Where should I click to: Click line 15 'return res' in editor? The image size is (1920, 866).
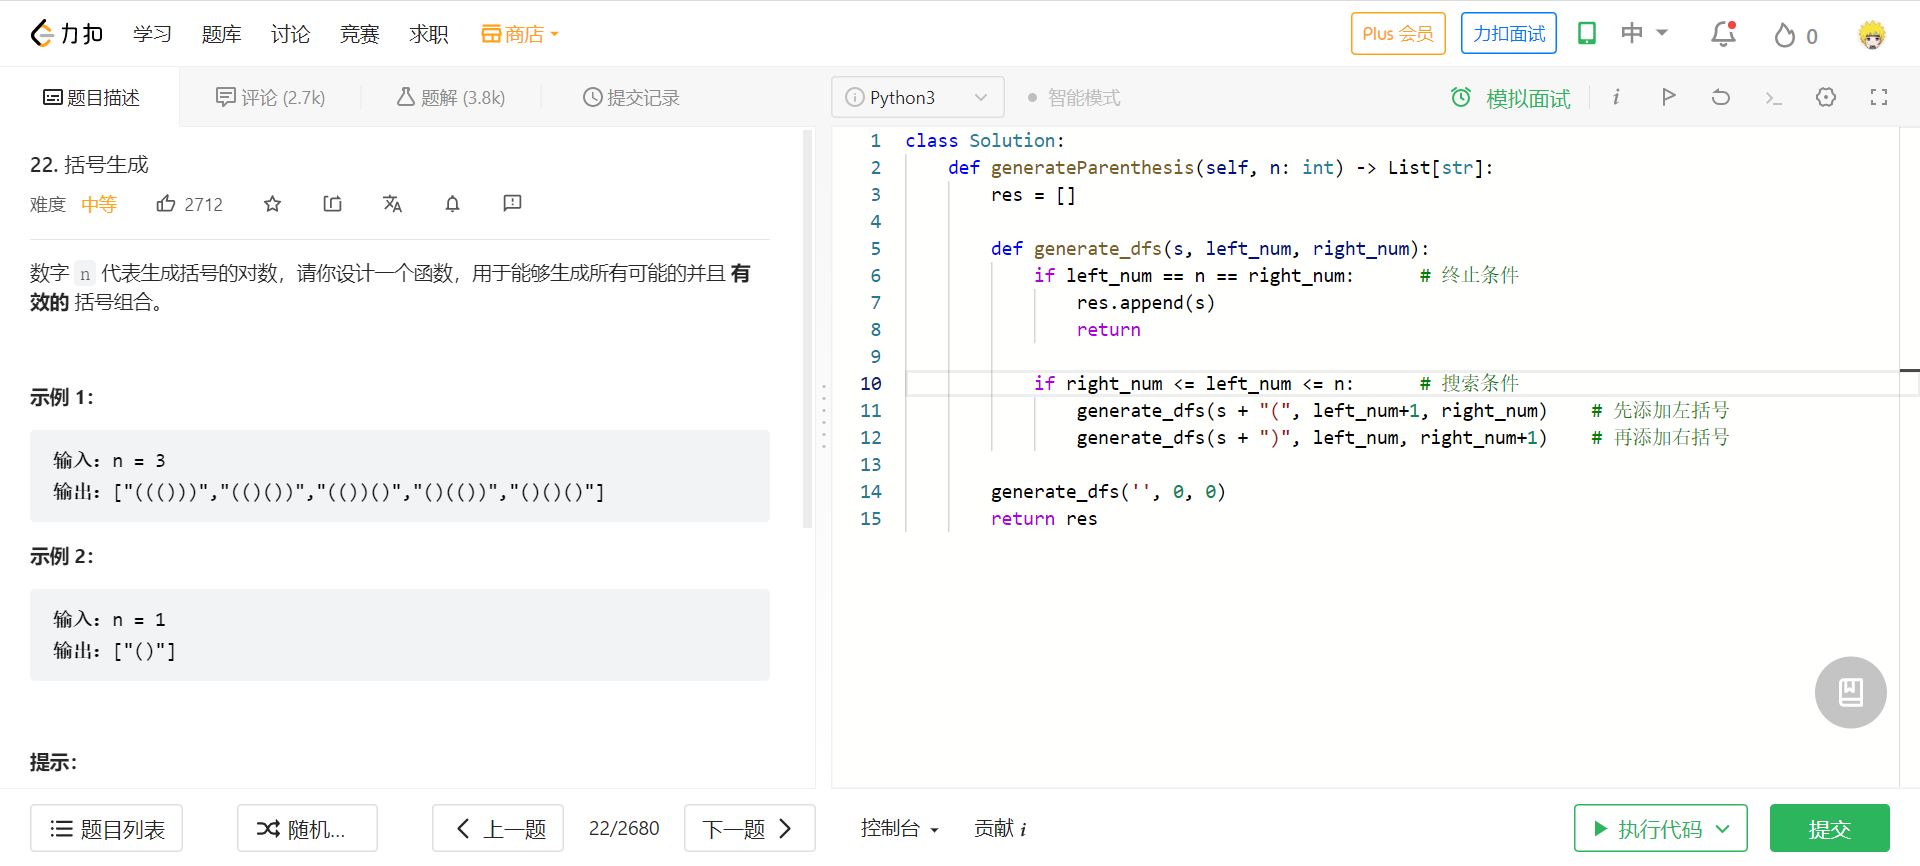coord(1044,519)
